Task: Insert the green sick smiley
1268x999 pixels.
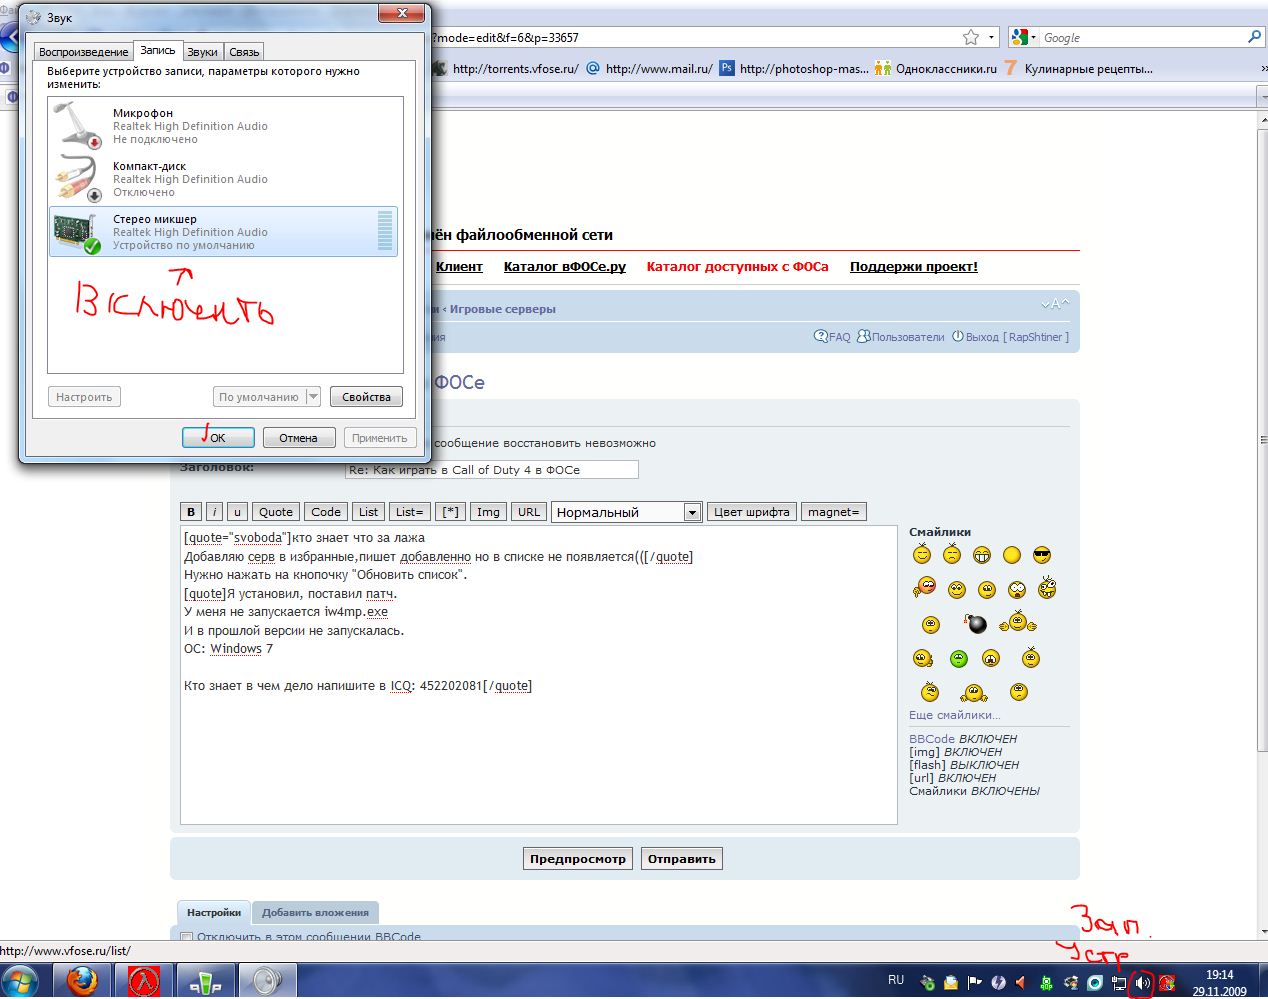Action: point(958,658)
